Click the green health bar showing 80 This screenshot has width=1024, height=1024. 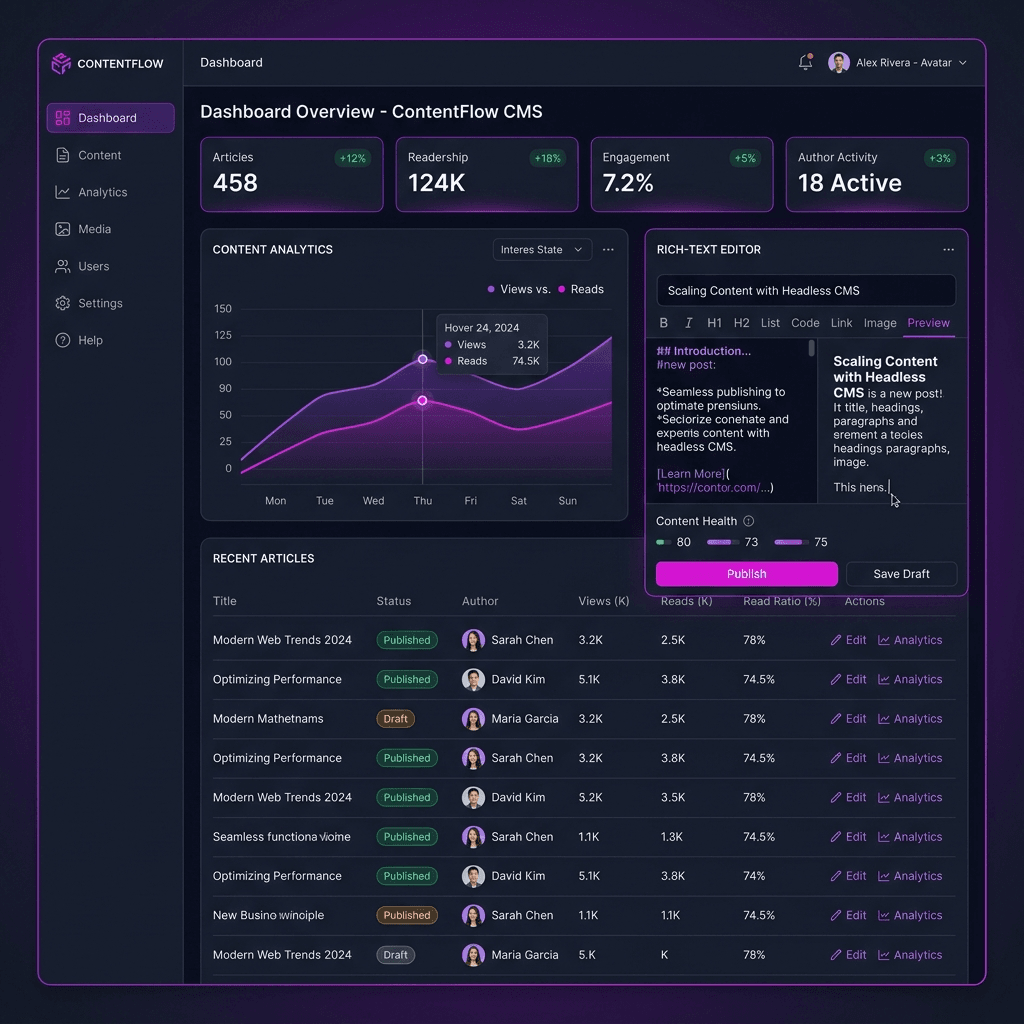(664, 542)
